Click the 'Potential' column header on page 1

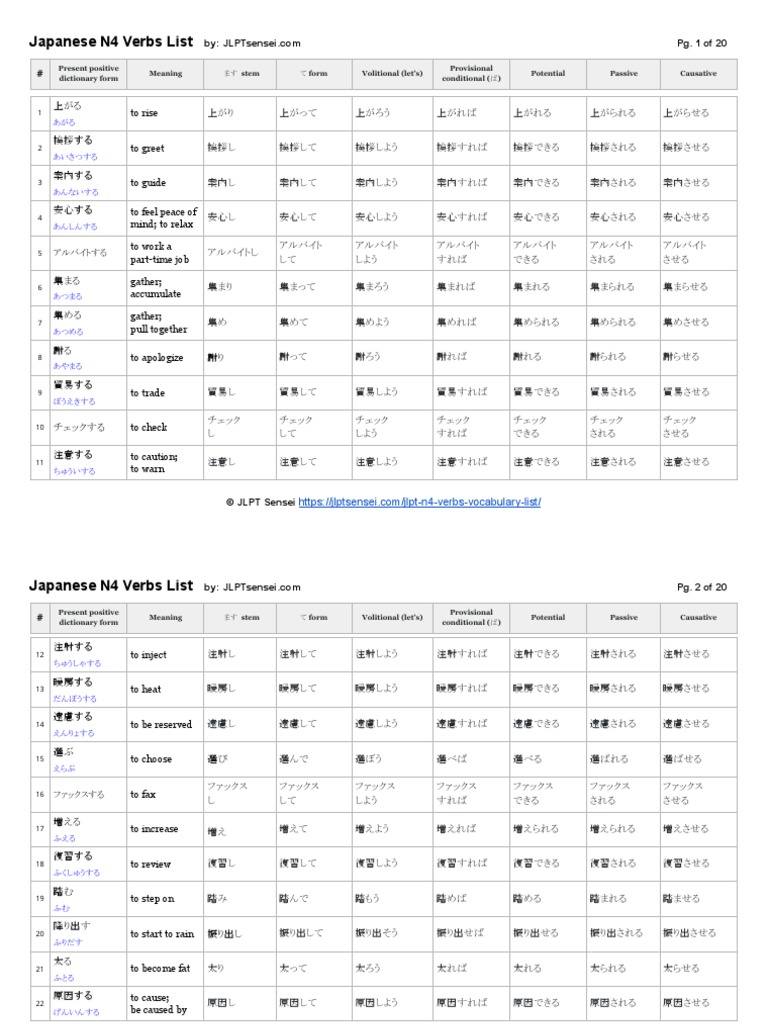coord(548,73)
